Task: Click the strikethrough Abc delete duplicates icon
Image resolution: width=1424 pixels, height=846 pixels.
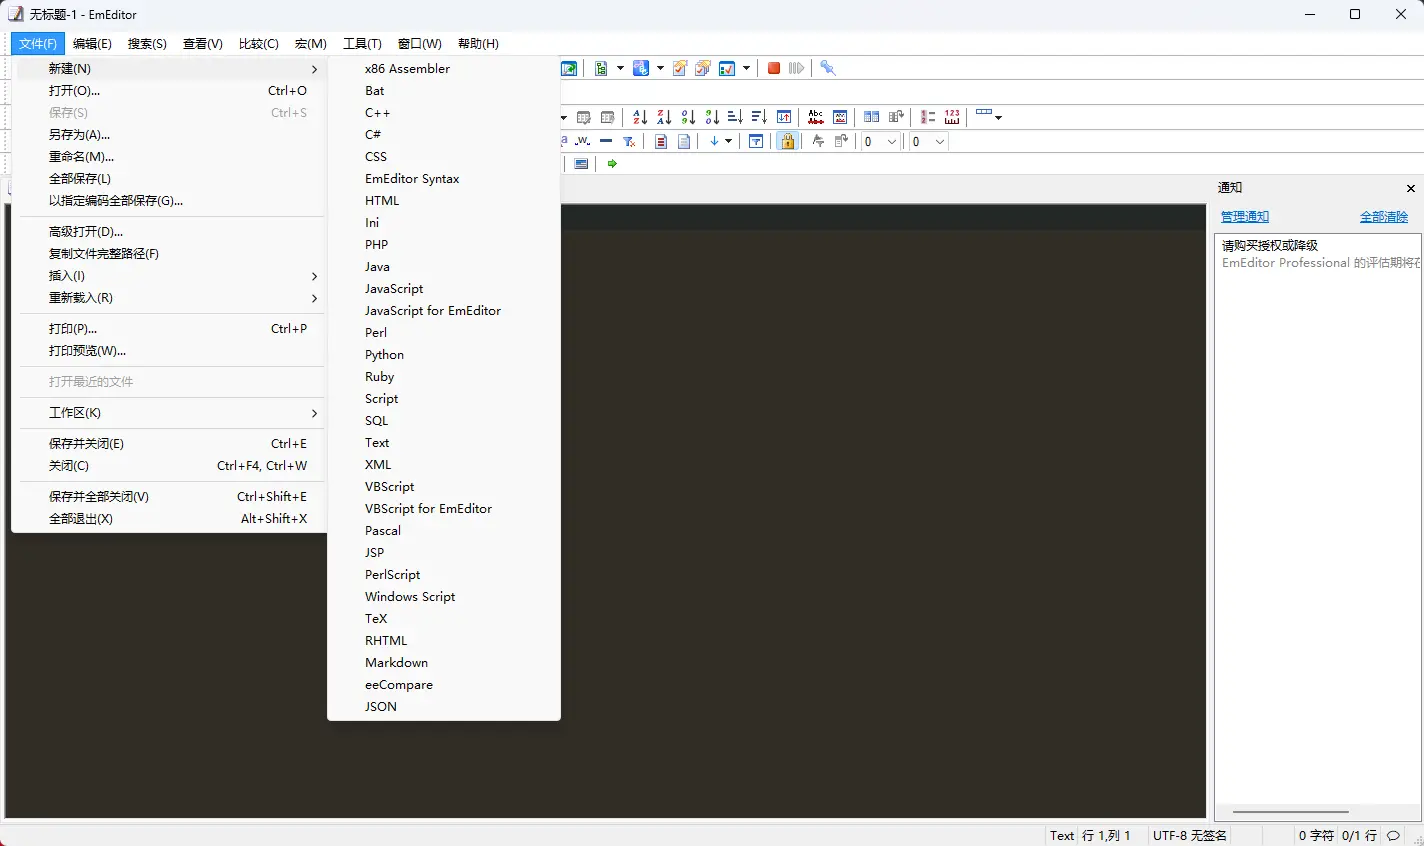Action: point(816,117)
